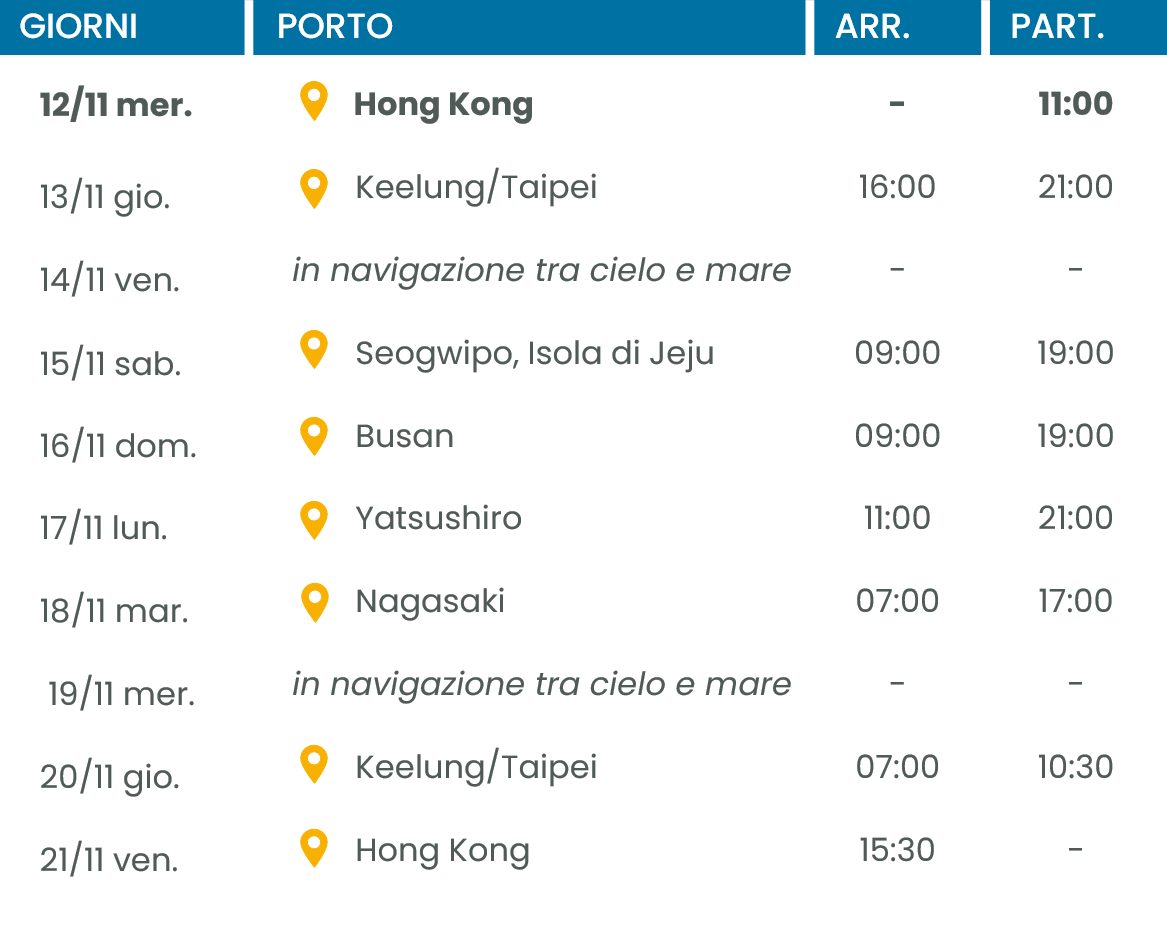This screenshot has height=927, width=1167.
Task: Open the Busan port name
Action: 404,436
